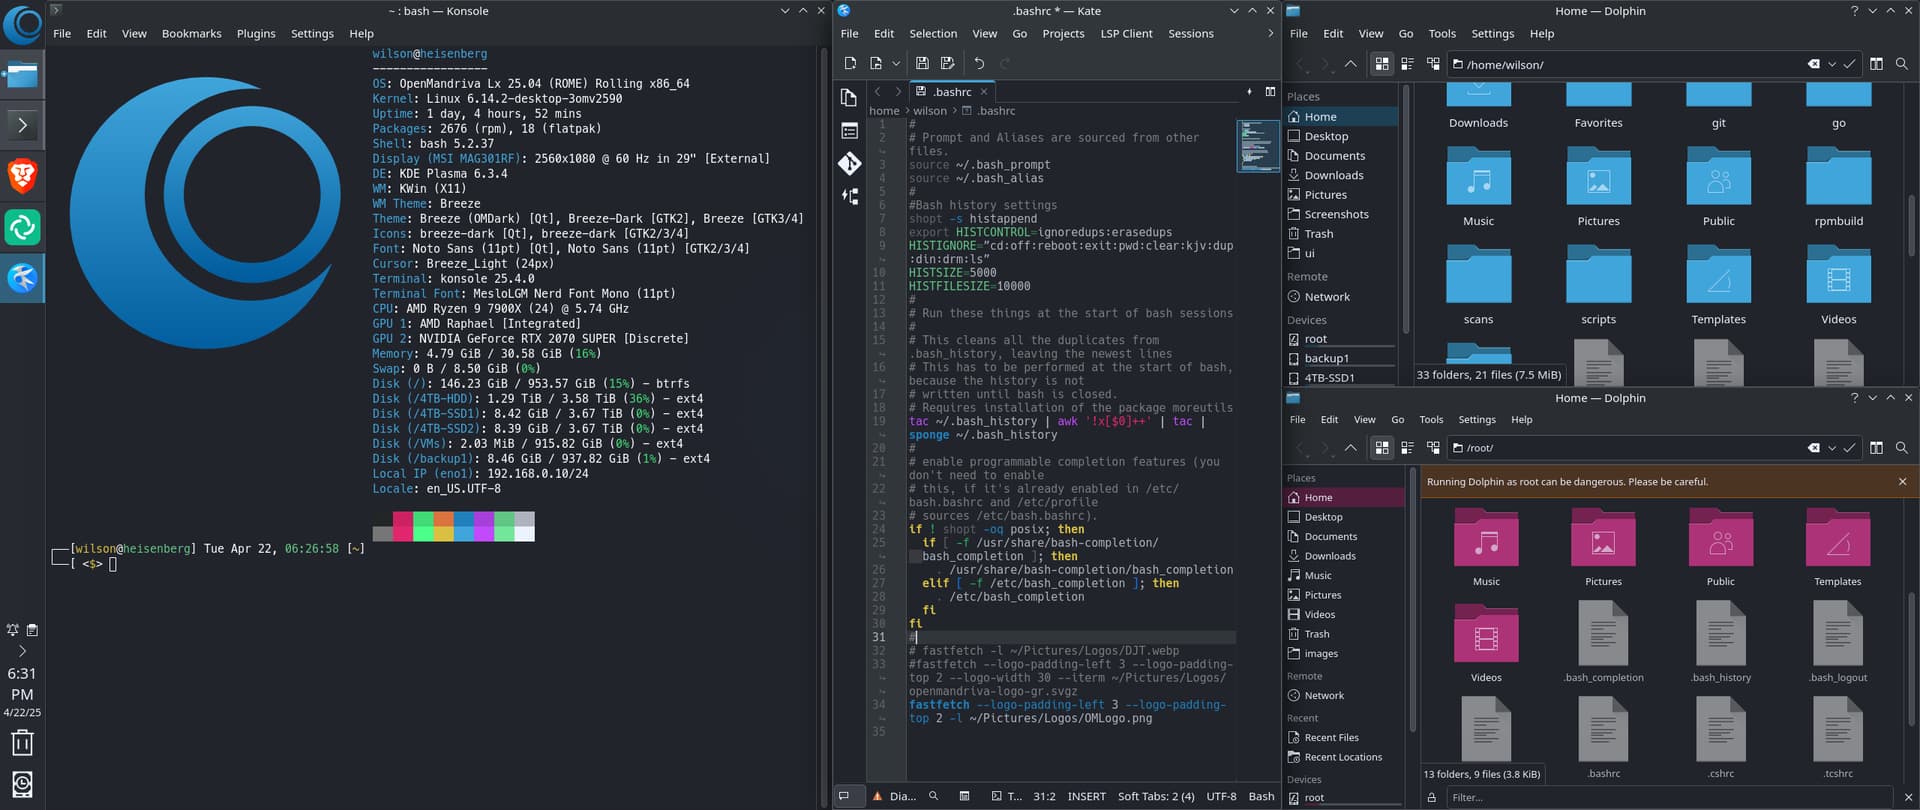Image resolution: width=1920 pixels, height=810 pixels.
Task: Confirm /root/ location with checkmark icon
Action: coord(1849,448)
